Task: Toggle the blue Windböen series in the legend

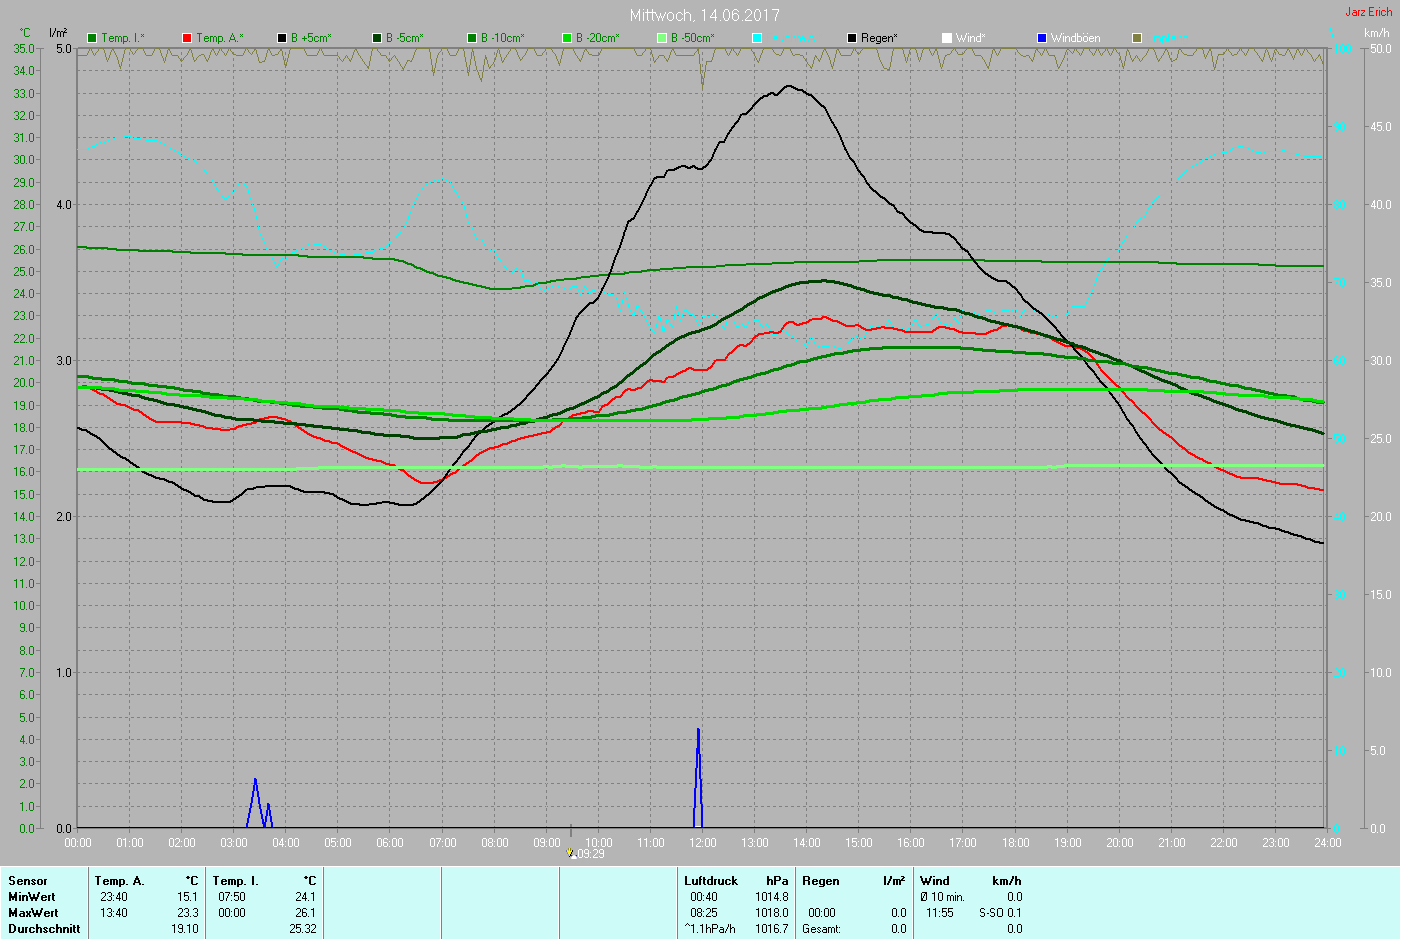Action: click(1042, 38)
